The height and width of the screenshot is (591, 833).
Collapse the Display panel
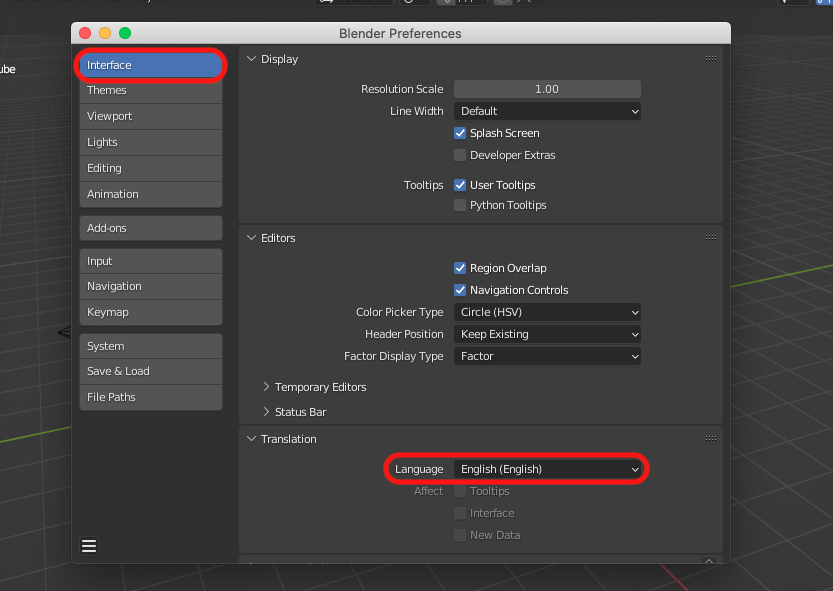tap(251, 59)
